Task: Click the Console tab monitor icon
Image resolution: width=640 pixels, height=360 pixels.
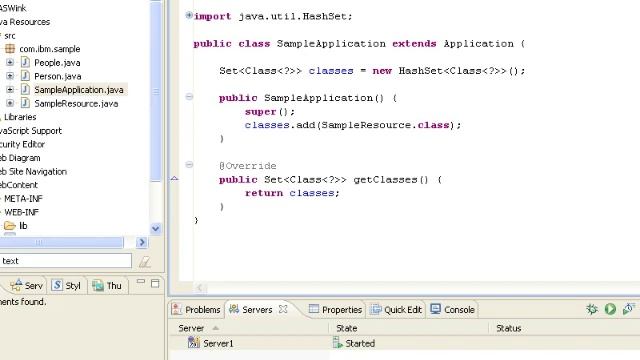Action: coord(436,309)
